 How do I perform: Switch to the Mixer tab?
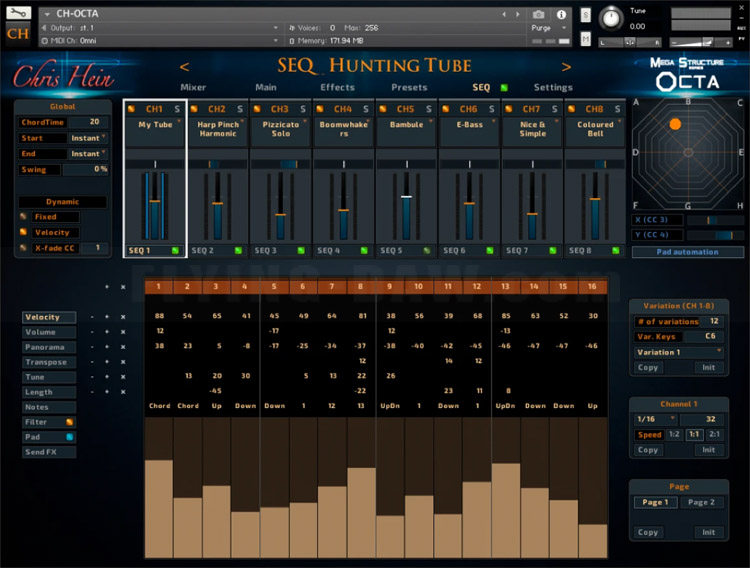pos(193,88)
